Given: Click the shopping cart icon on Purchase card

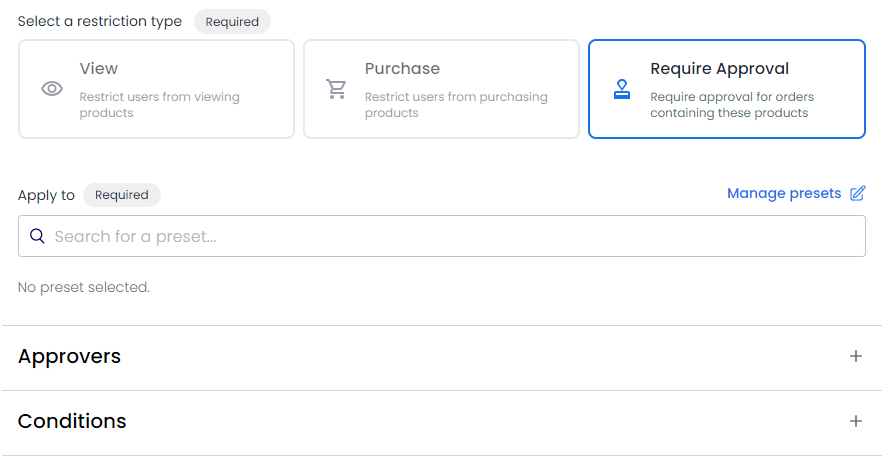Looking at the screenshot, I should coord(336,89).
